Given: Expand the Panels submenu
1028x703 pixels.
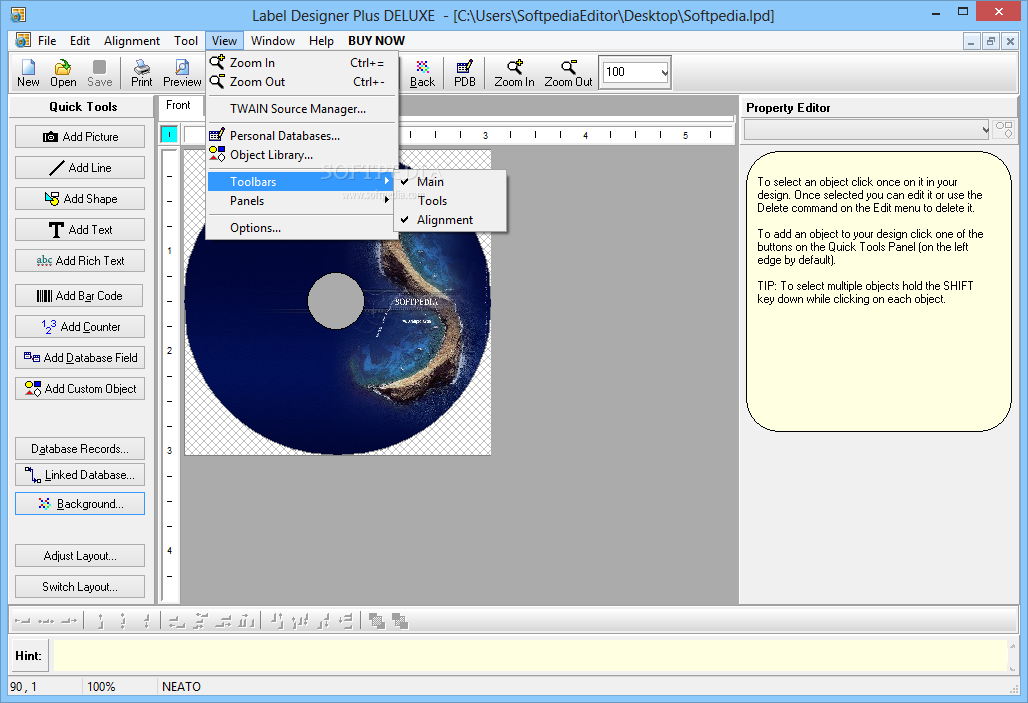Looking at the screenshot, I should coord(302,201).
